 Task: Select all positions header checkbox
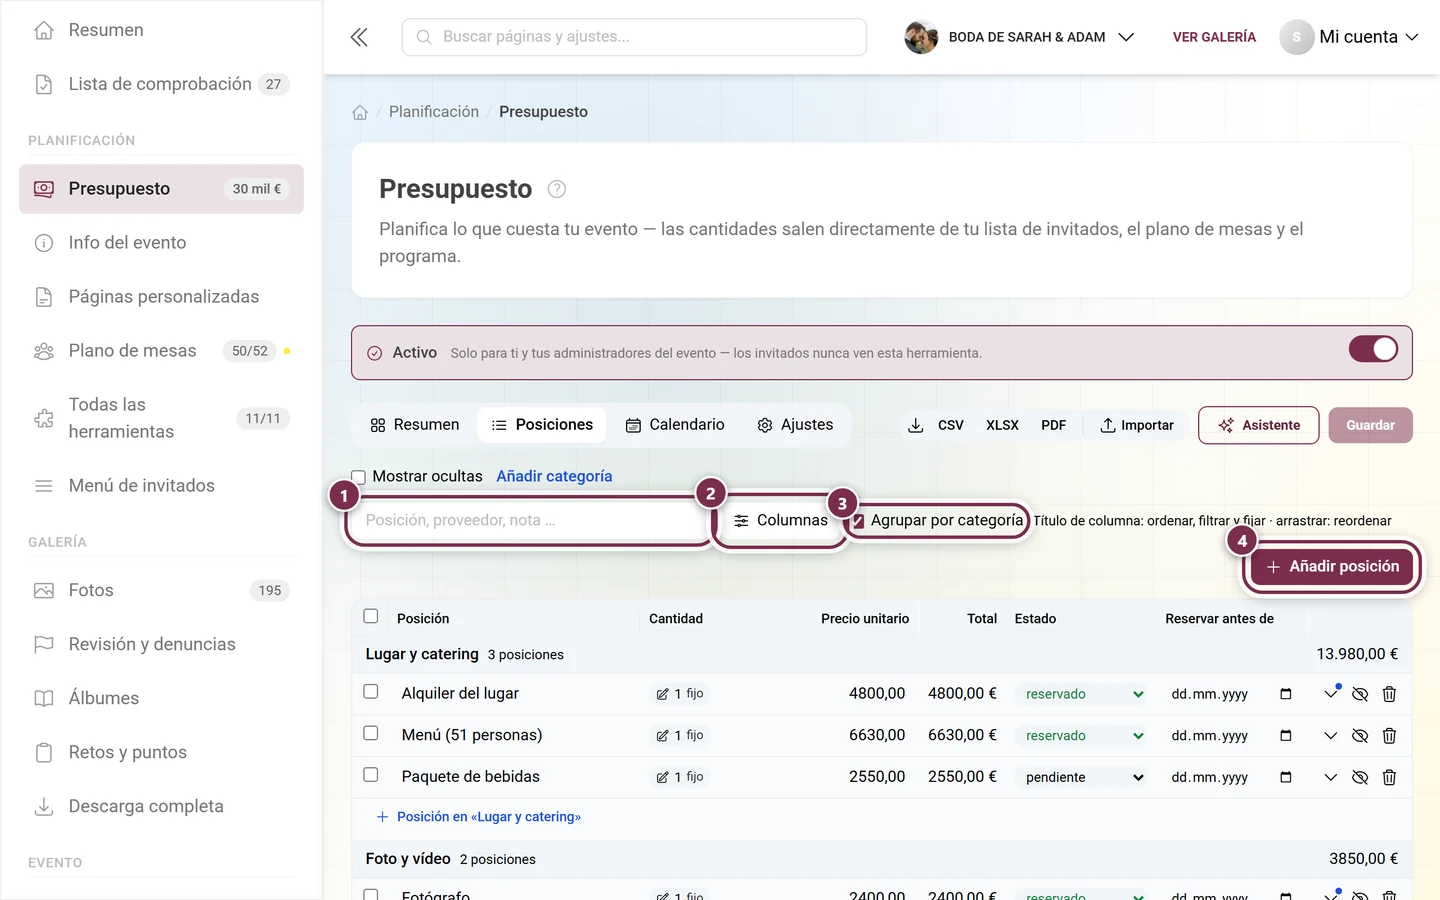(371, 617)
